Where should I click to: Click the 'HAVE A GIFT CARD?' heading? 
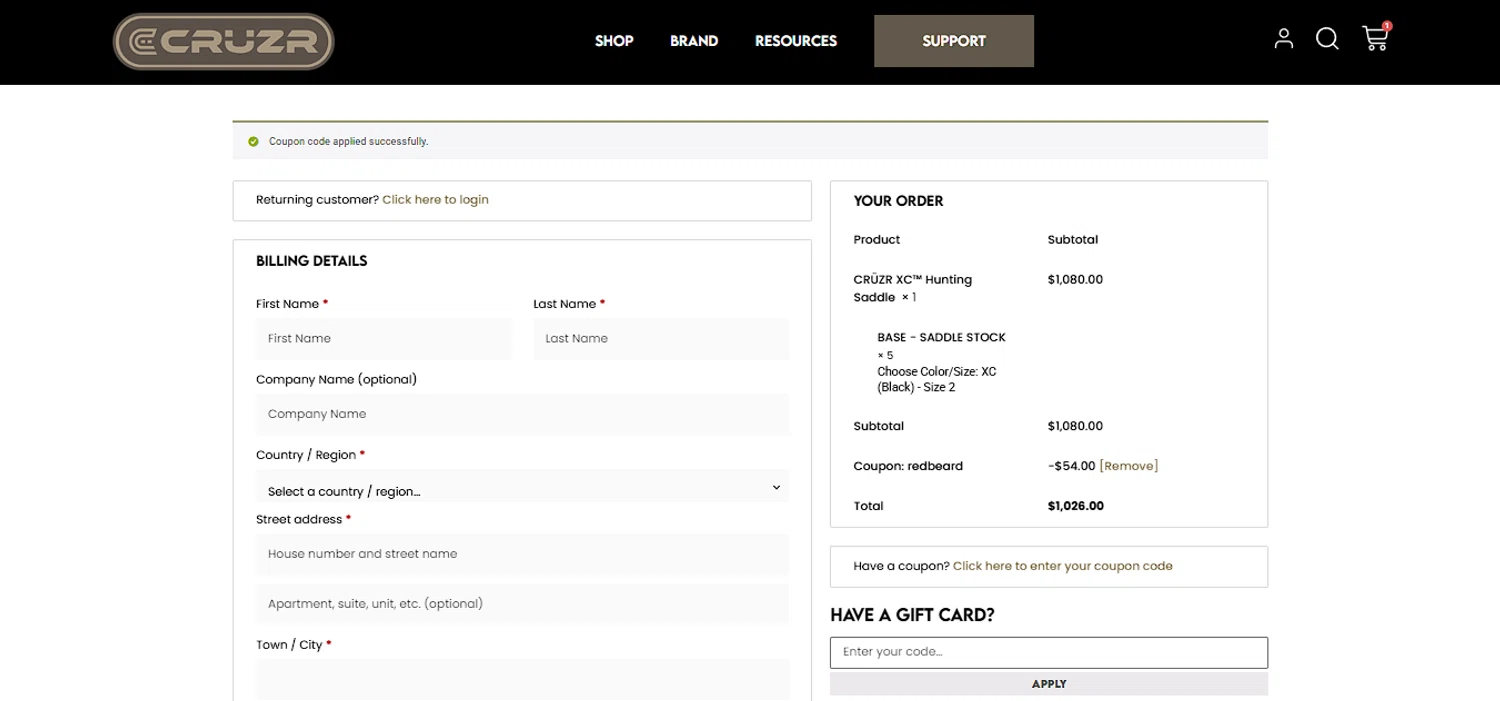pyautogui.click(x=912, y=615)
